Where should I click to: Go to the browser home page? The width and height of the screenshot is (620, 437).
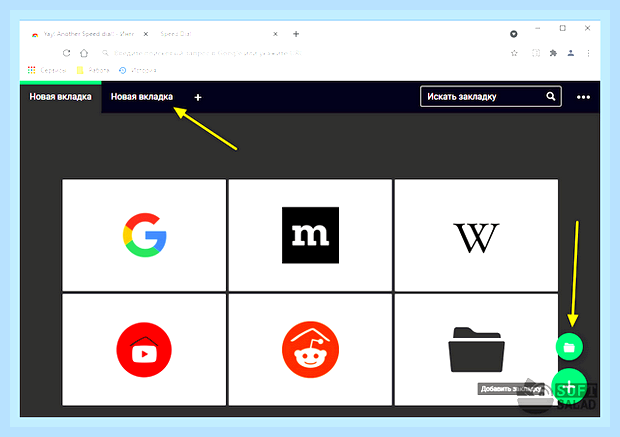click(84, 53)
